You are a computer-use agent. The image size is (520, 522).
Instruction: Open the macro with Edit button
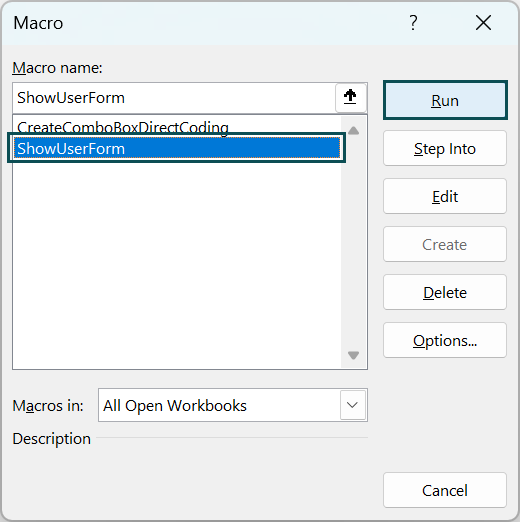coord(445,196)
